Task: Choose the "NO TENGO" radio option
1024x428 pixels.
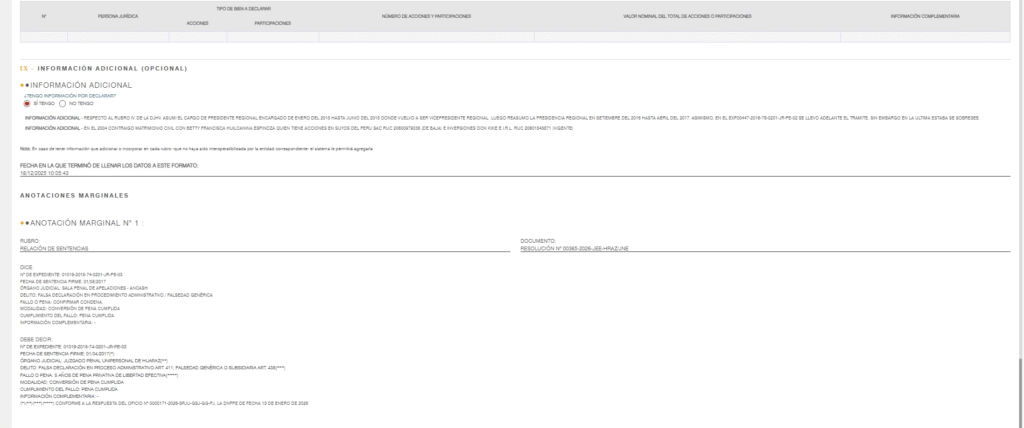Action: [64, 103]
